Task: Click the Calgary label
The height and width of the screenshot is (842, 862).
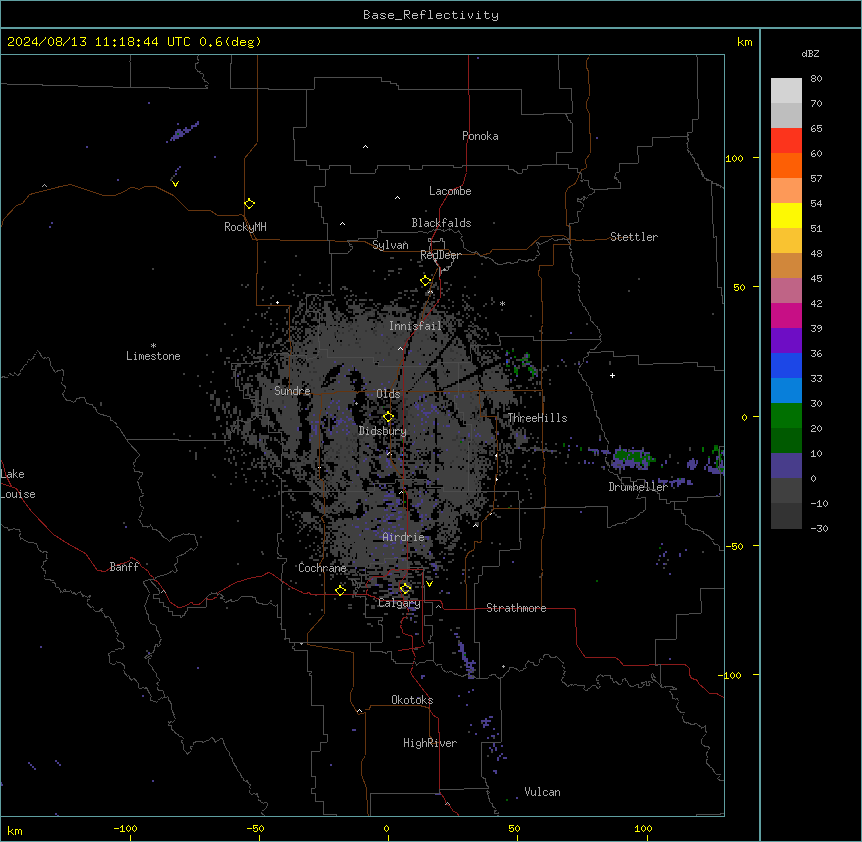Action: 399,603
